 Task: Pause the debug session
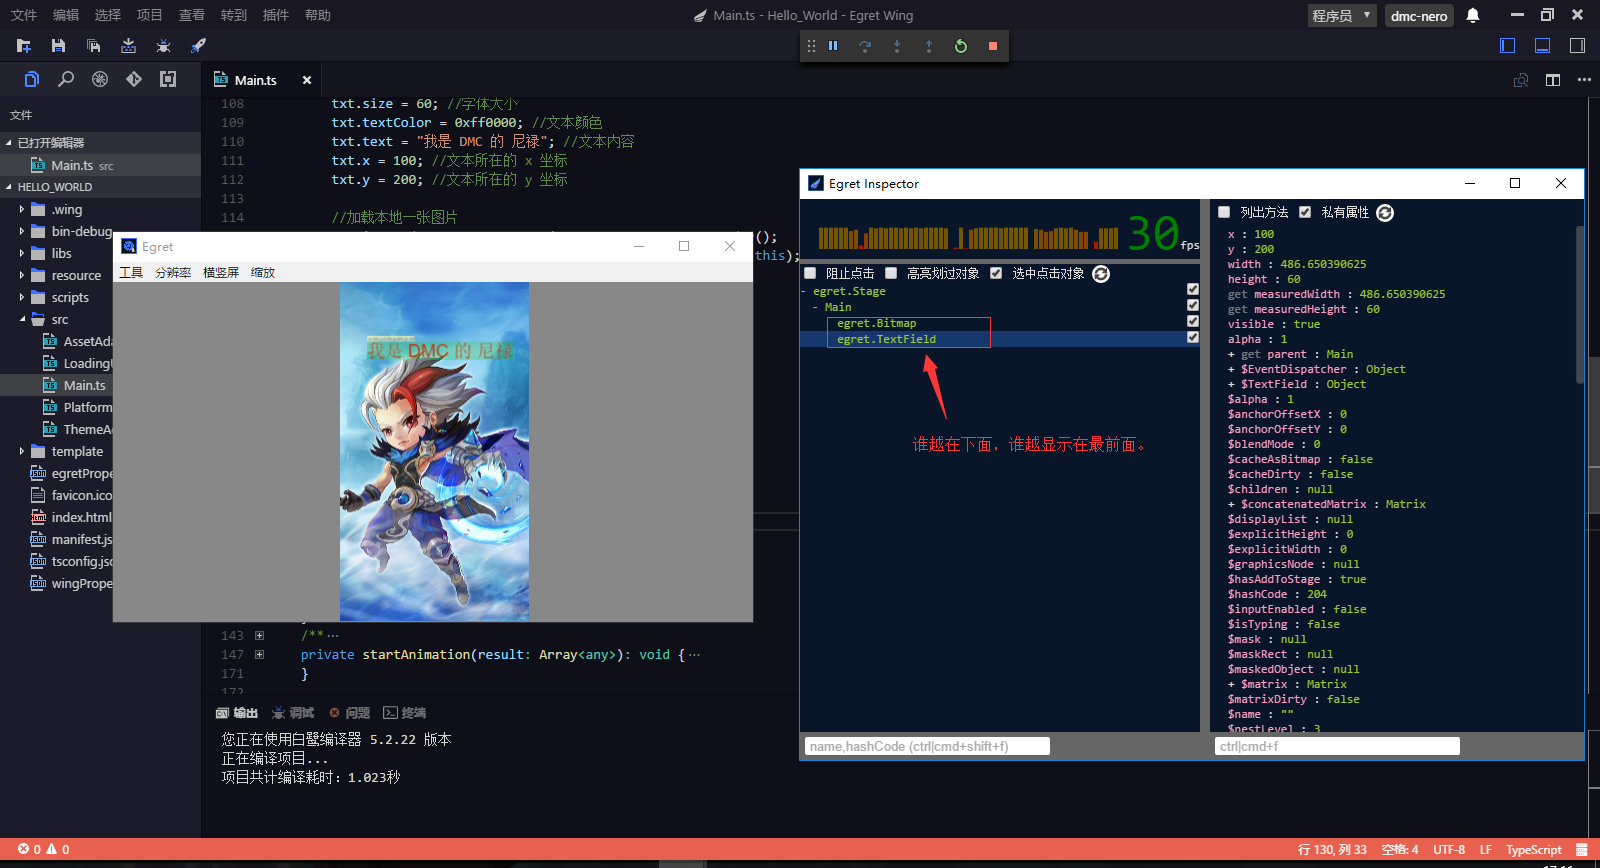click(x=833, y=46)
